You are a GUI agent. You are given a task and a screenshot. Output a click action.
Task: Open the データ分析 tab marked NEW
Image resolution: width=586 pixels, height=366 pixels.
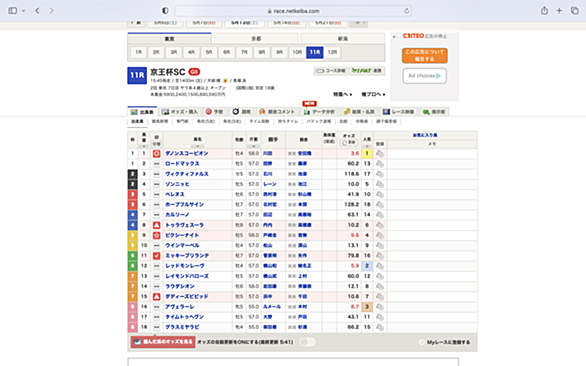319,112
